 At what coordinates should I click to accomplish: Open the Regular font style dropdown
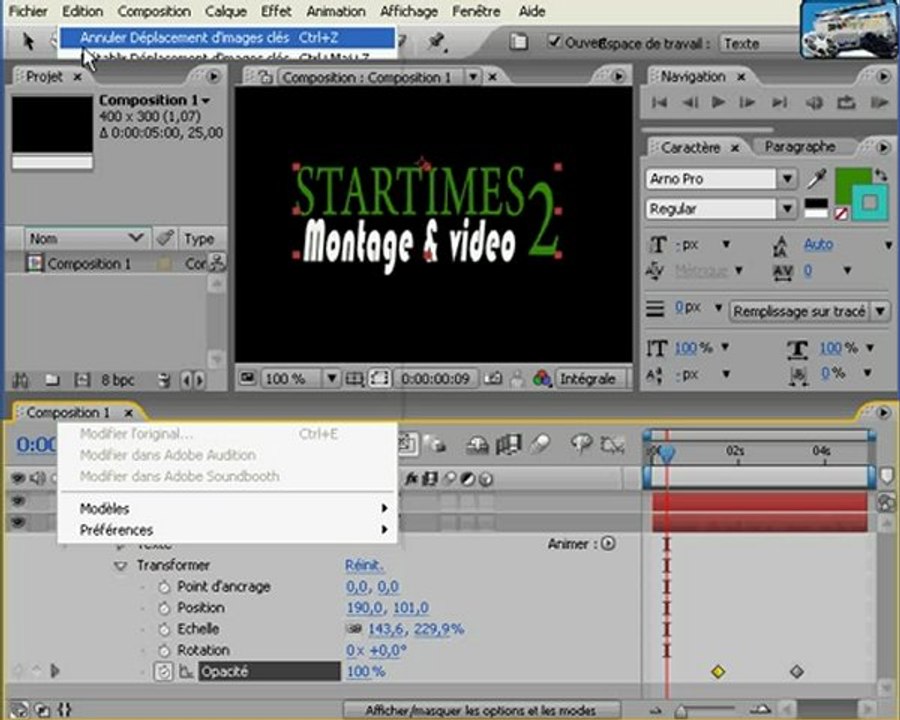(x=788, y=208)
